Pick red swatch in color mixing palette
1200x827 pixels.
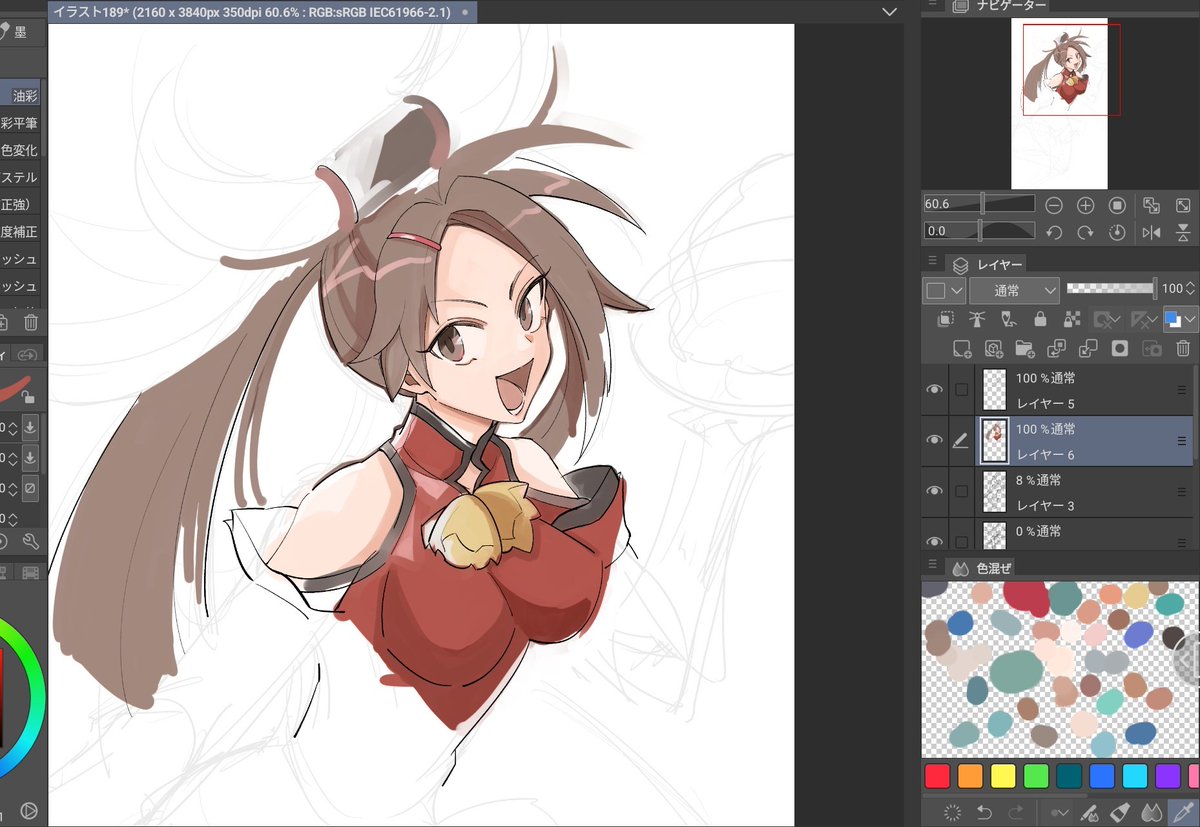point(937,776)
